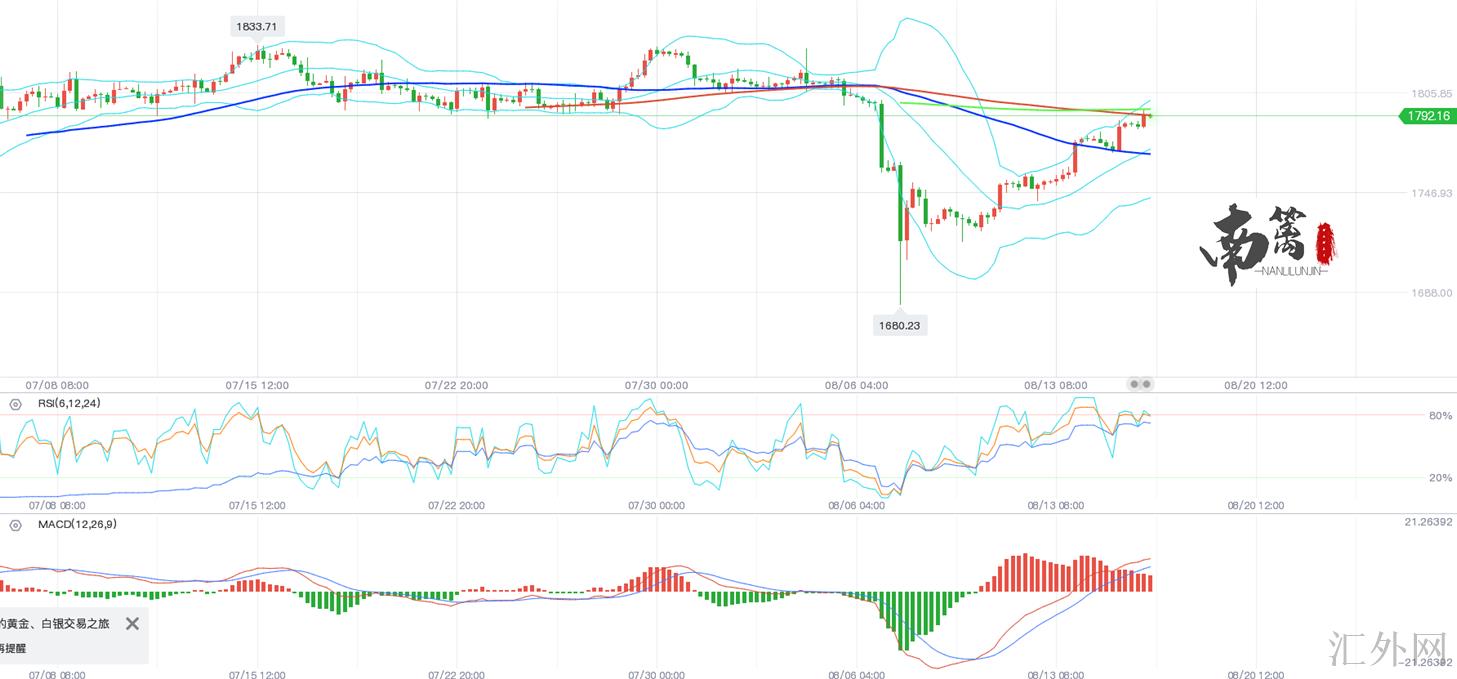The width and height of the screenshot is (1457, 679).
Task: Select the green 1792.16 current price tag
Action: tap(1427, 116)
